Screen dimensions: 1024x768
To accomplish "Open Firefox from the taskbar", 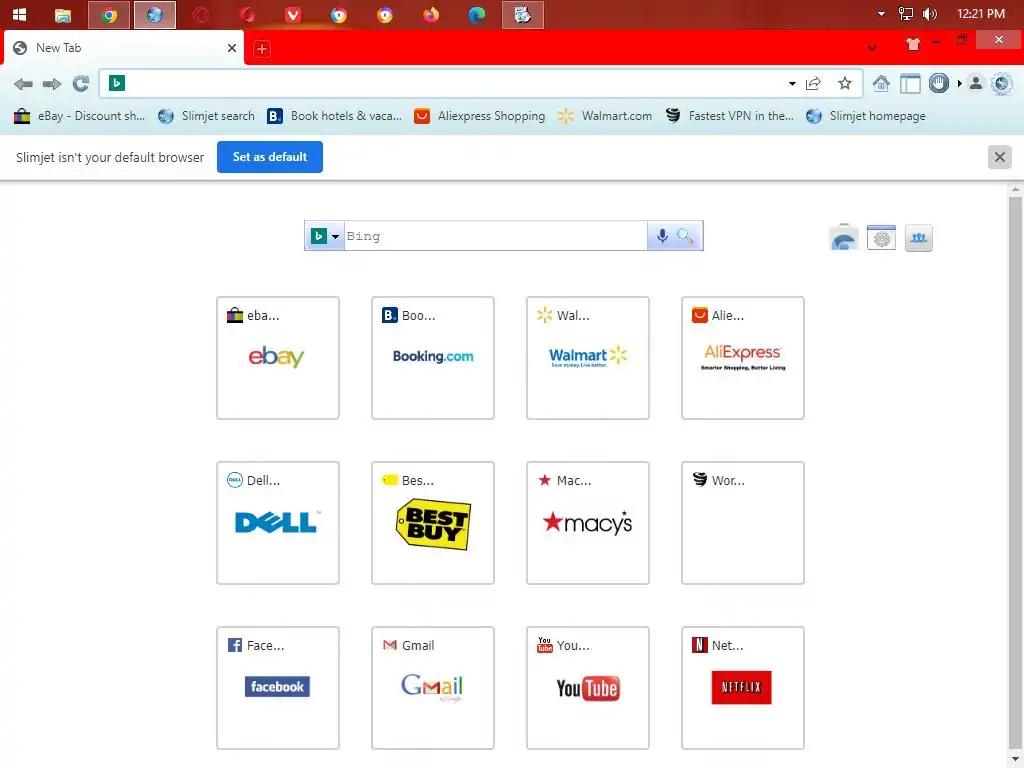I will 430,14.
